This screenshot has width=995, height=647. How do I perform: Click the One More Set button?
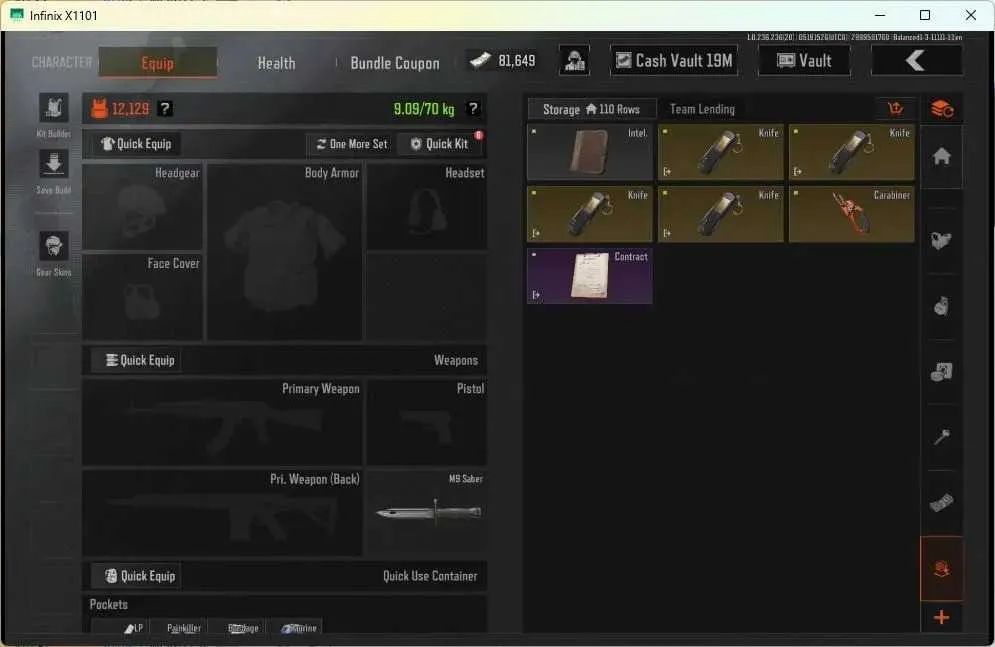(352, 144)
